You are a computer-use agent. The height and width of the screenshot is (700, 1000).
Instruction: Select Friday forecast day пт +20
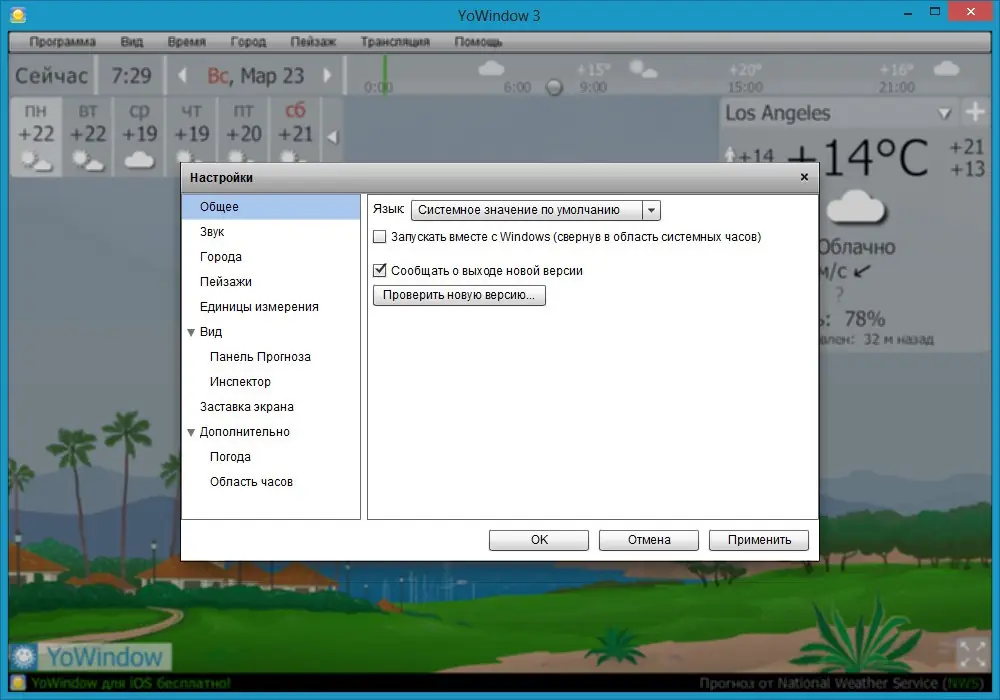(x=243, y=131)
